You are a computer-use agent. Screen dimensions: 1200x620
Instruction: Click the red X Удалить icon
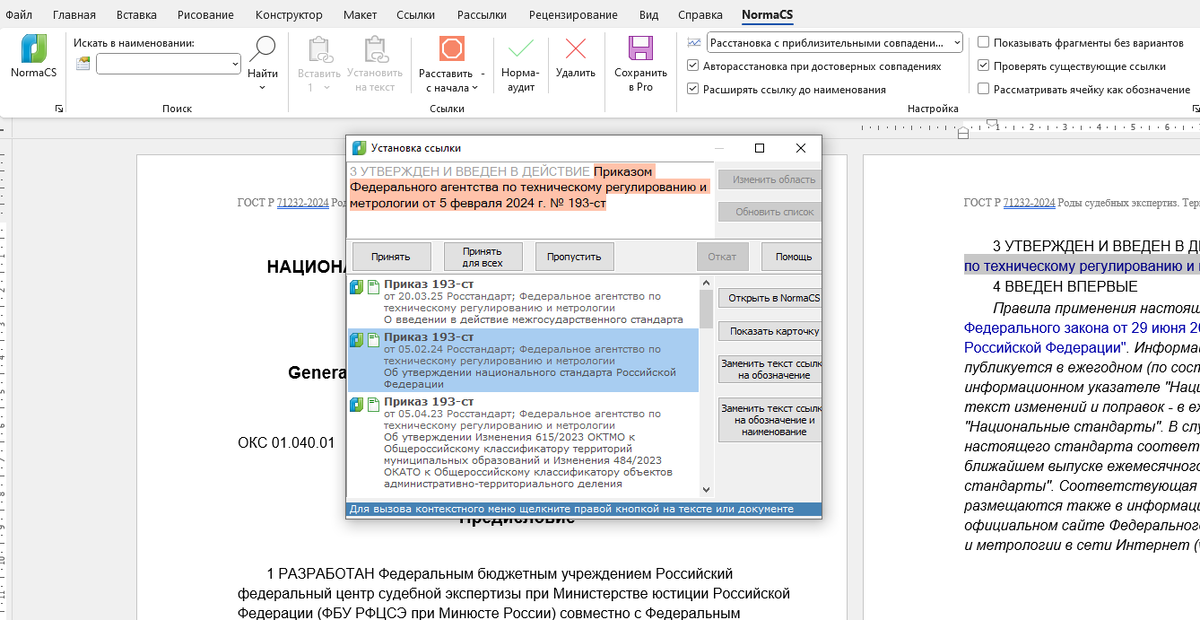[575, 49]
